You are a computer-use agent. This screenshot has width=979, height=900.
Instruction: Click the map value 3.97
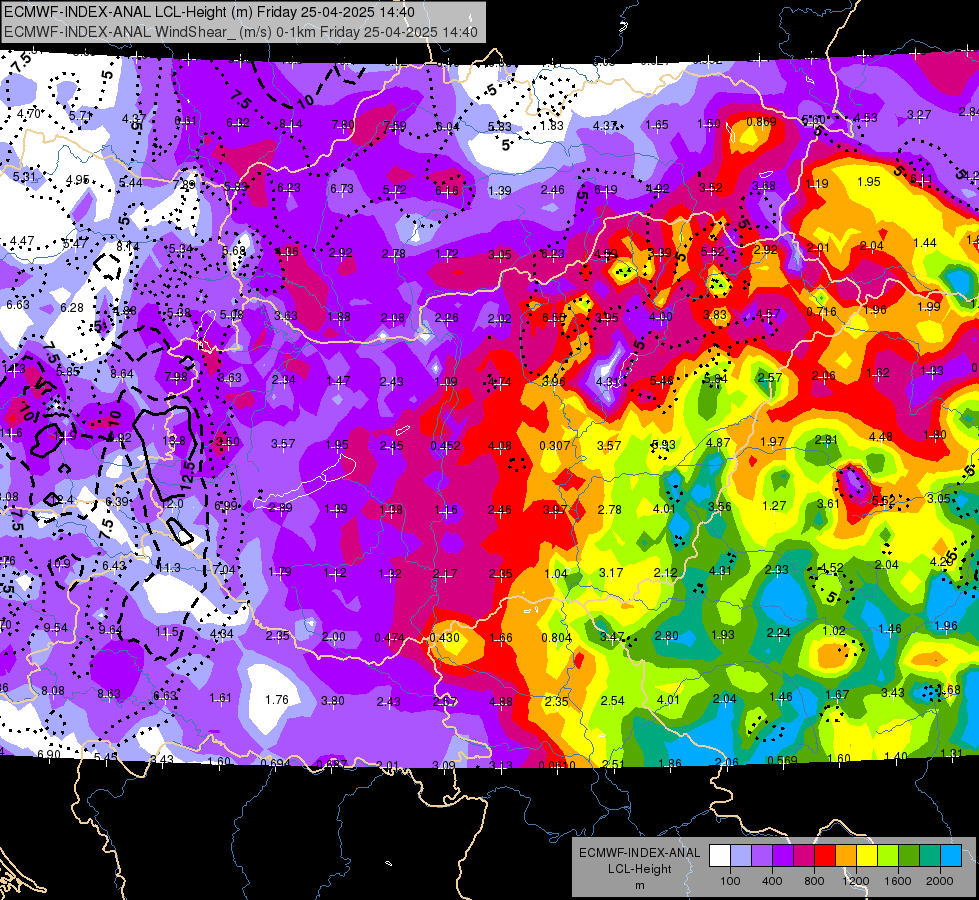[555, 509]
